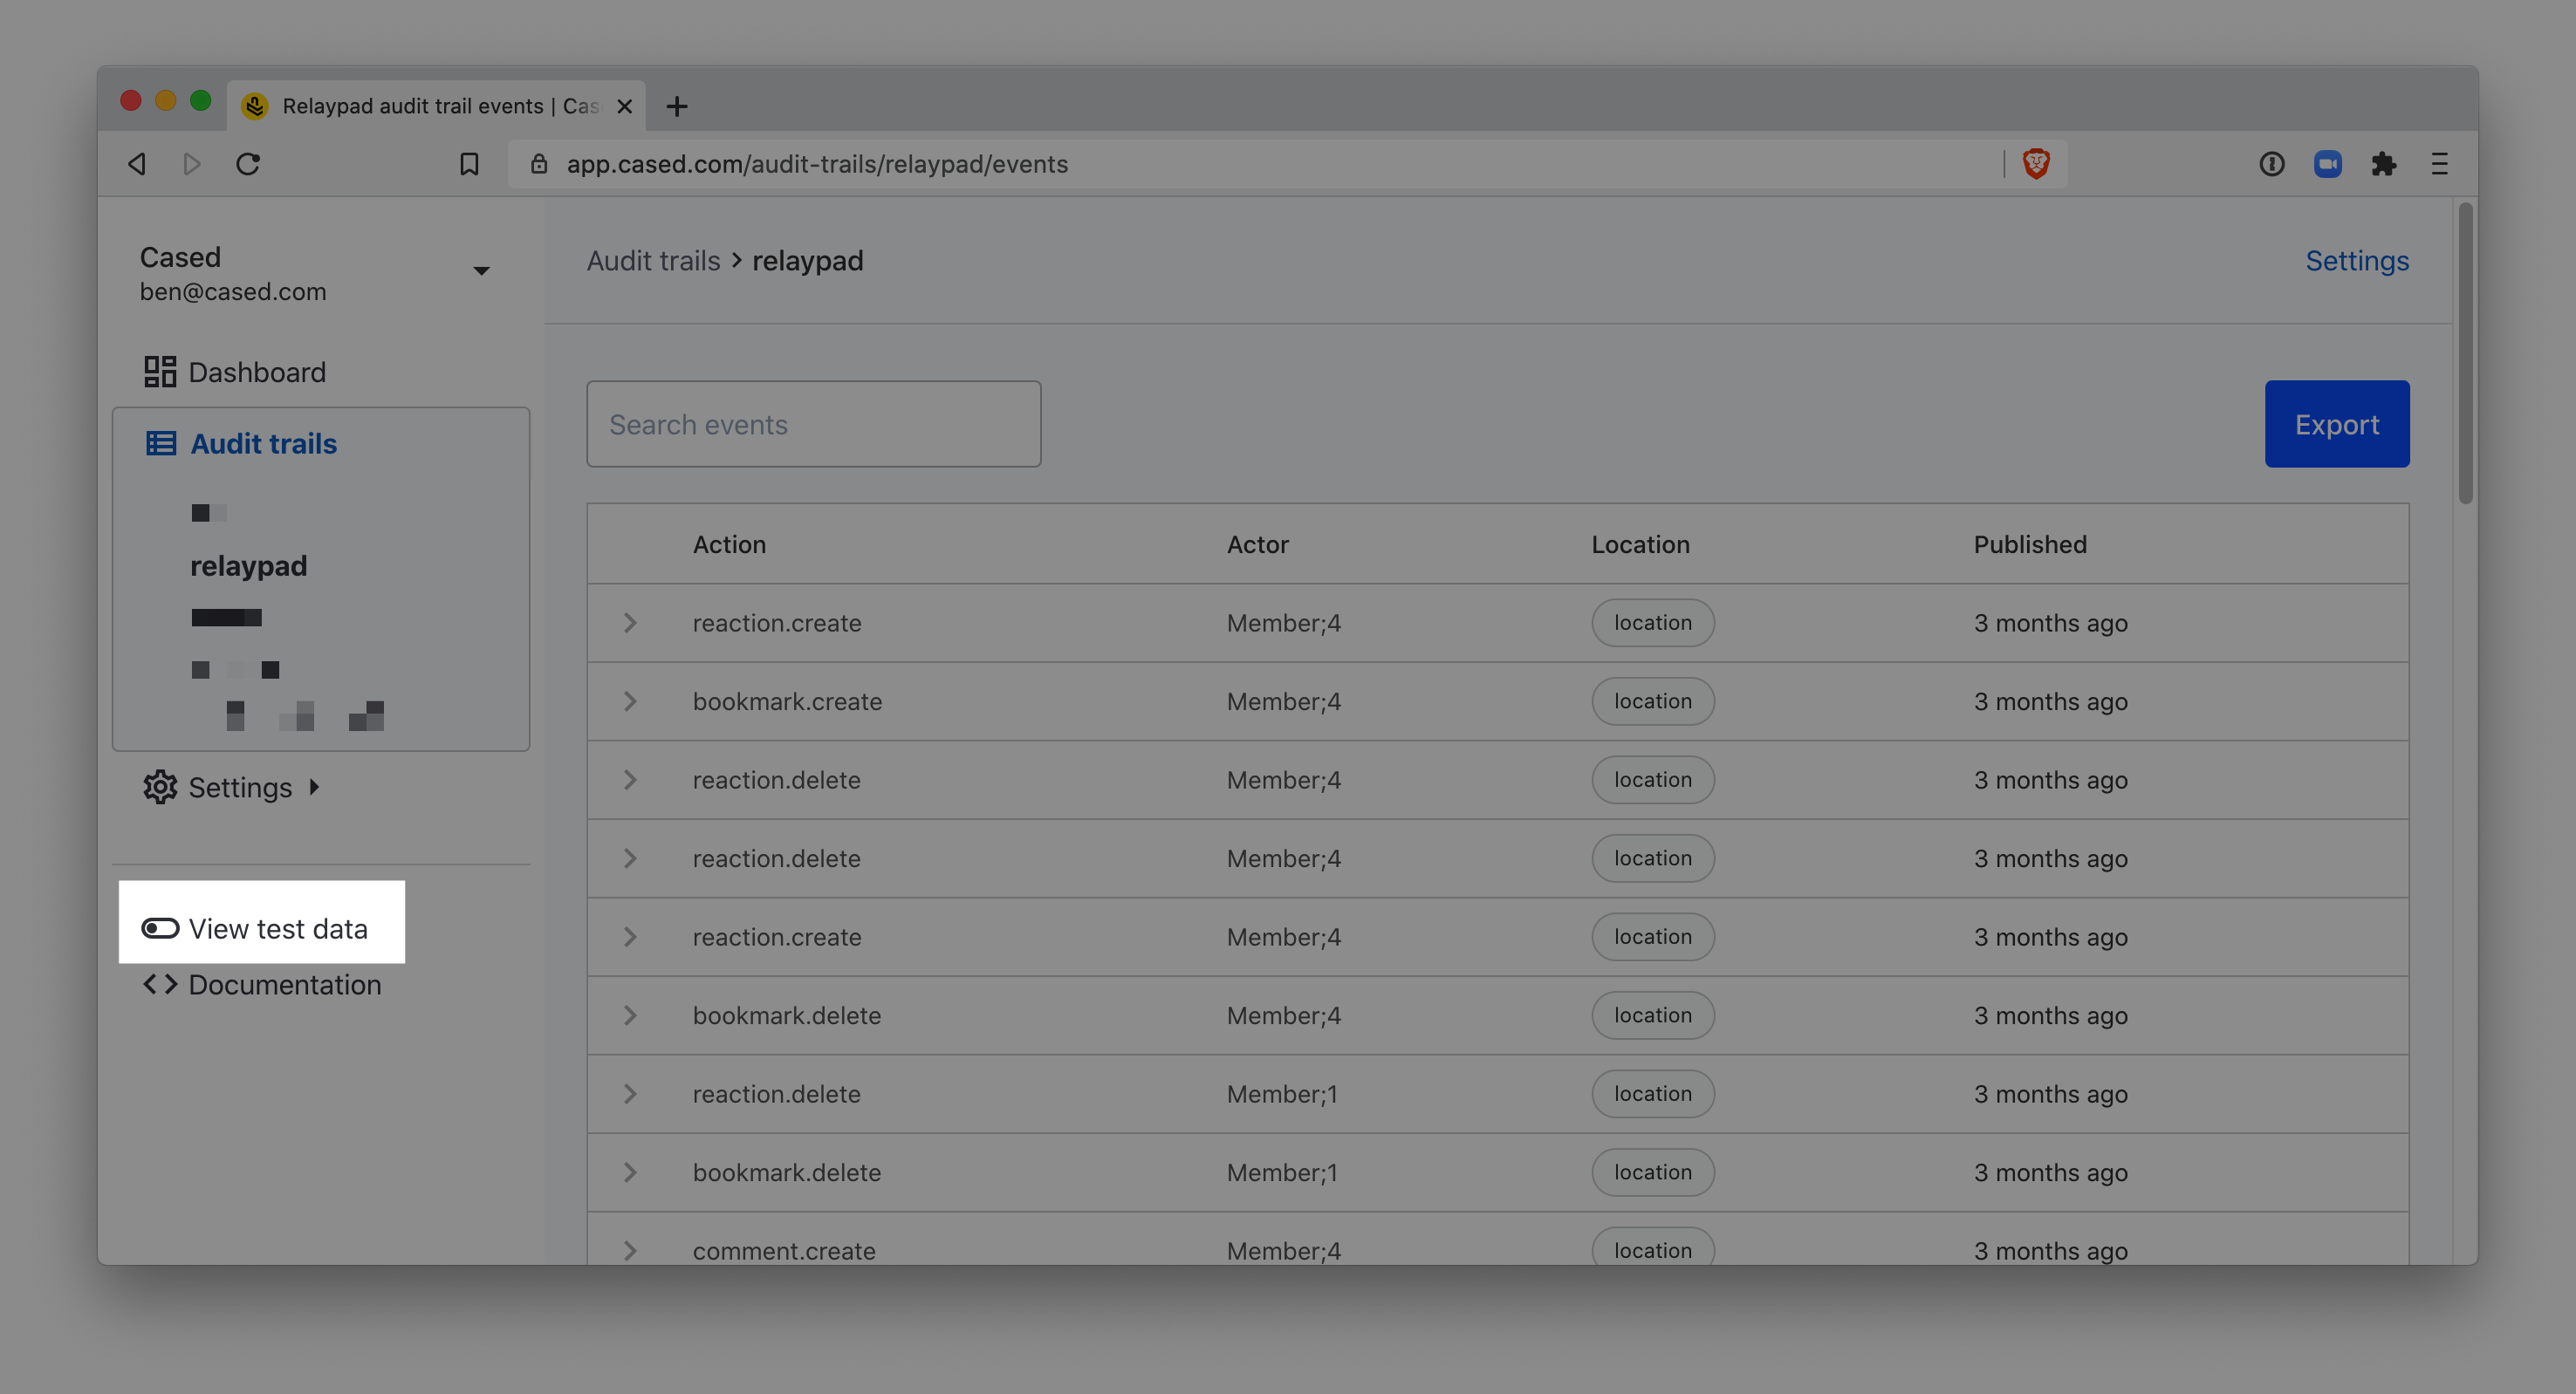Screen dimensions: 2576x1394
Task: Expand the first bookmark.create event row
Action: click(630, 701)
